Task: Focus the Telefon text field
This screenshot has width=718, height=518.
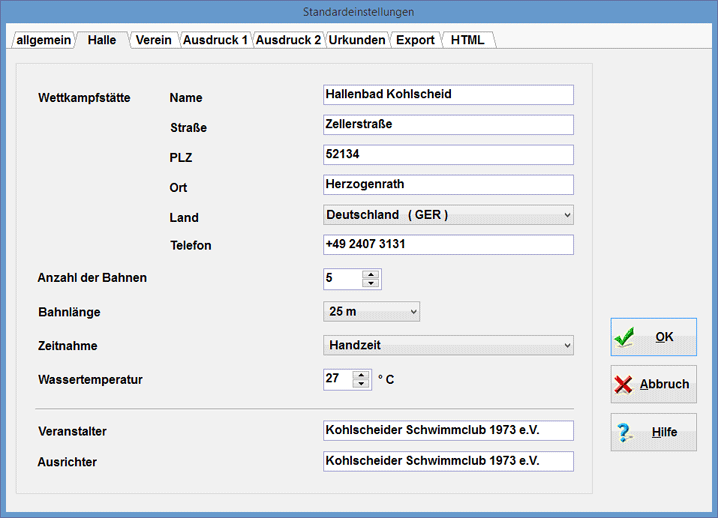Action: click(x=448, y=245)
